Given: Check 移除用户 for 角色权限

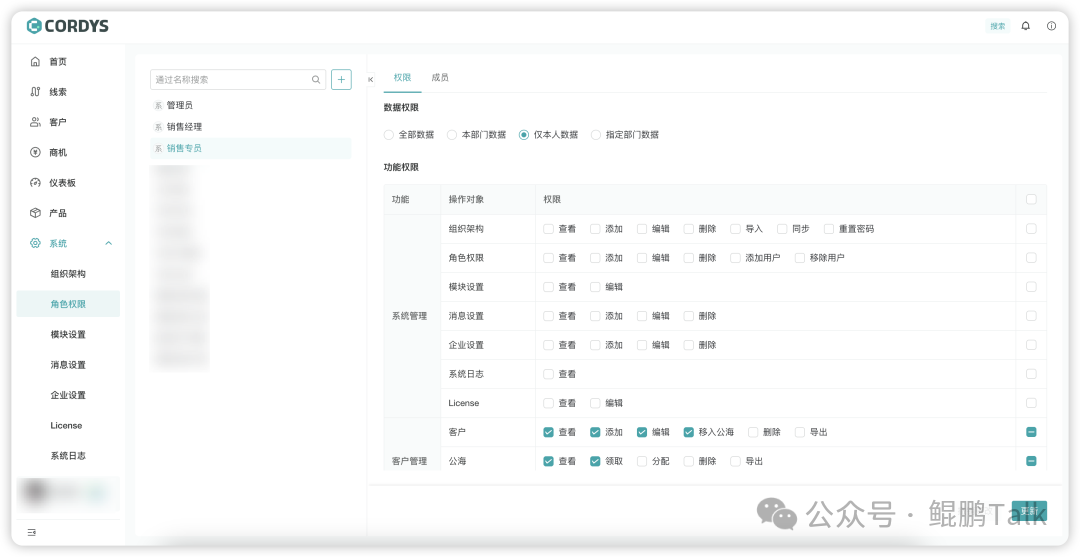Looking at the screenshot, I should click(x=800, y=258).
